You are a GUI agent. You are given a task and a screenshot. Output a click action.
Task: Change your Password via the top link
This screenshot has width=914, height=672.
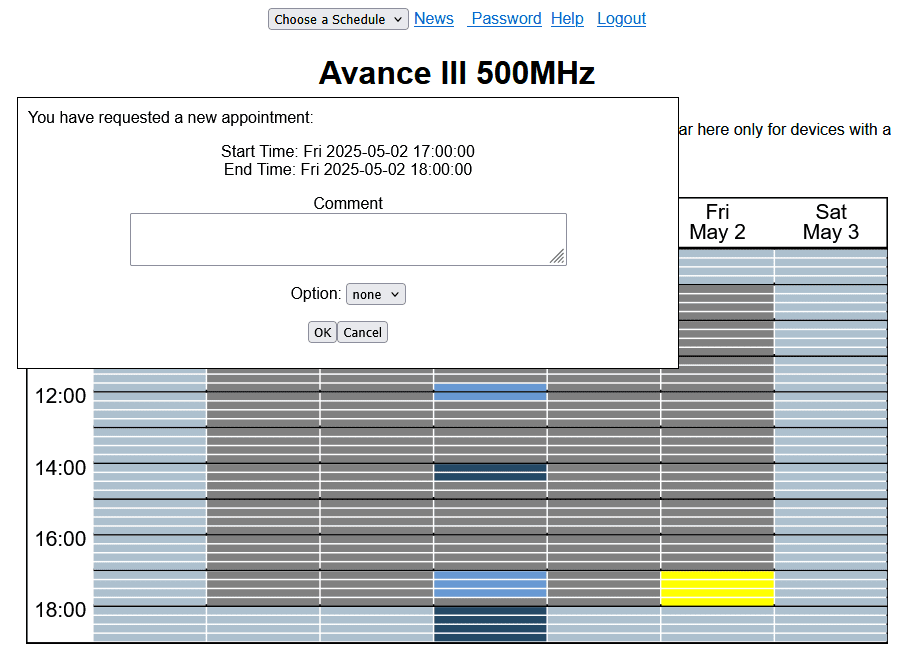pyautogui.click(x=505, y=18)
